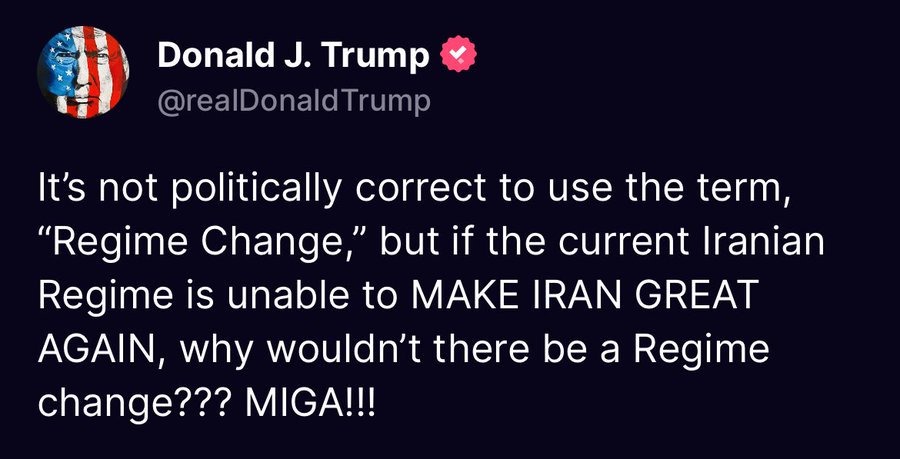Open the Donald J. Trump display name

point(294,58)
